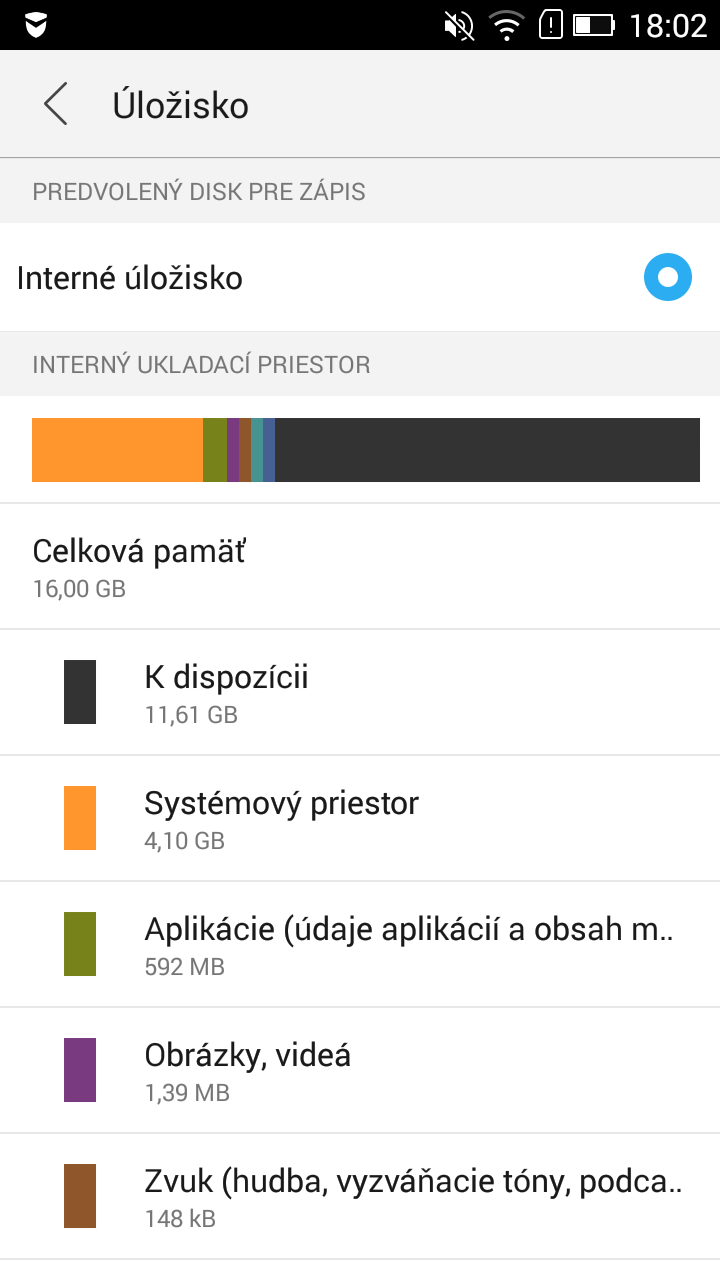This screenshot has width=720, height=1280.
Task: Tap the muted sound status icon
Action: pos(459,25)
